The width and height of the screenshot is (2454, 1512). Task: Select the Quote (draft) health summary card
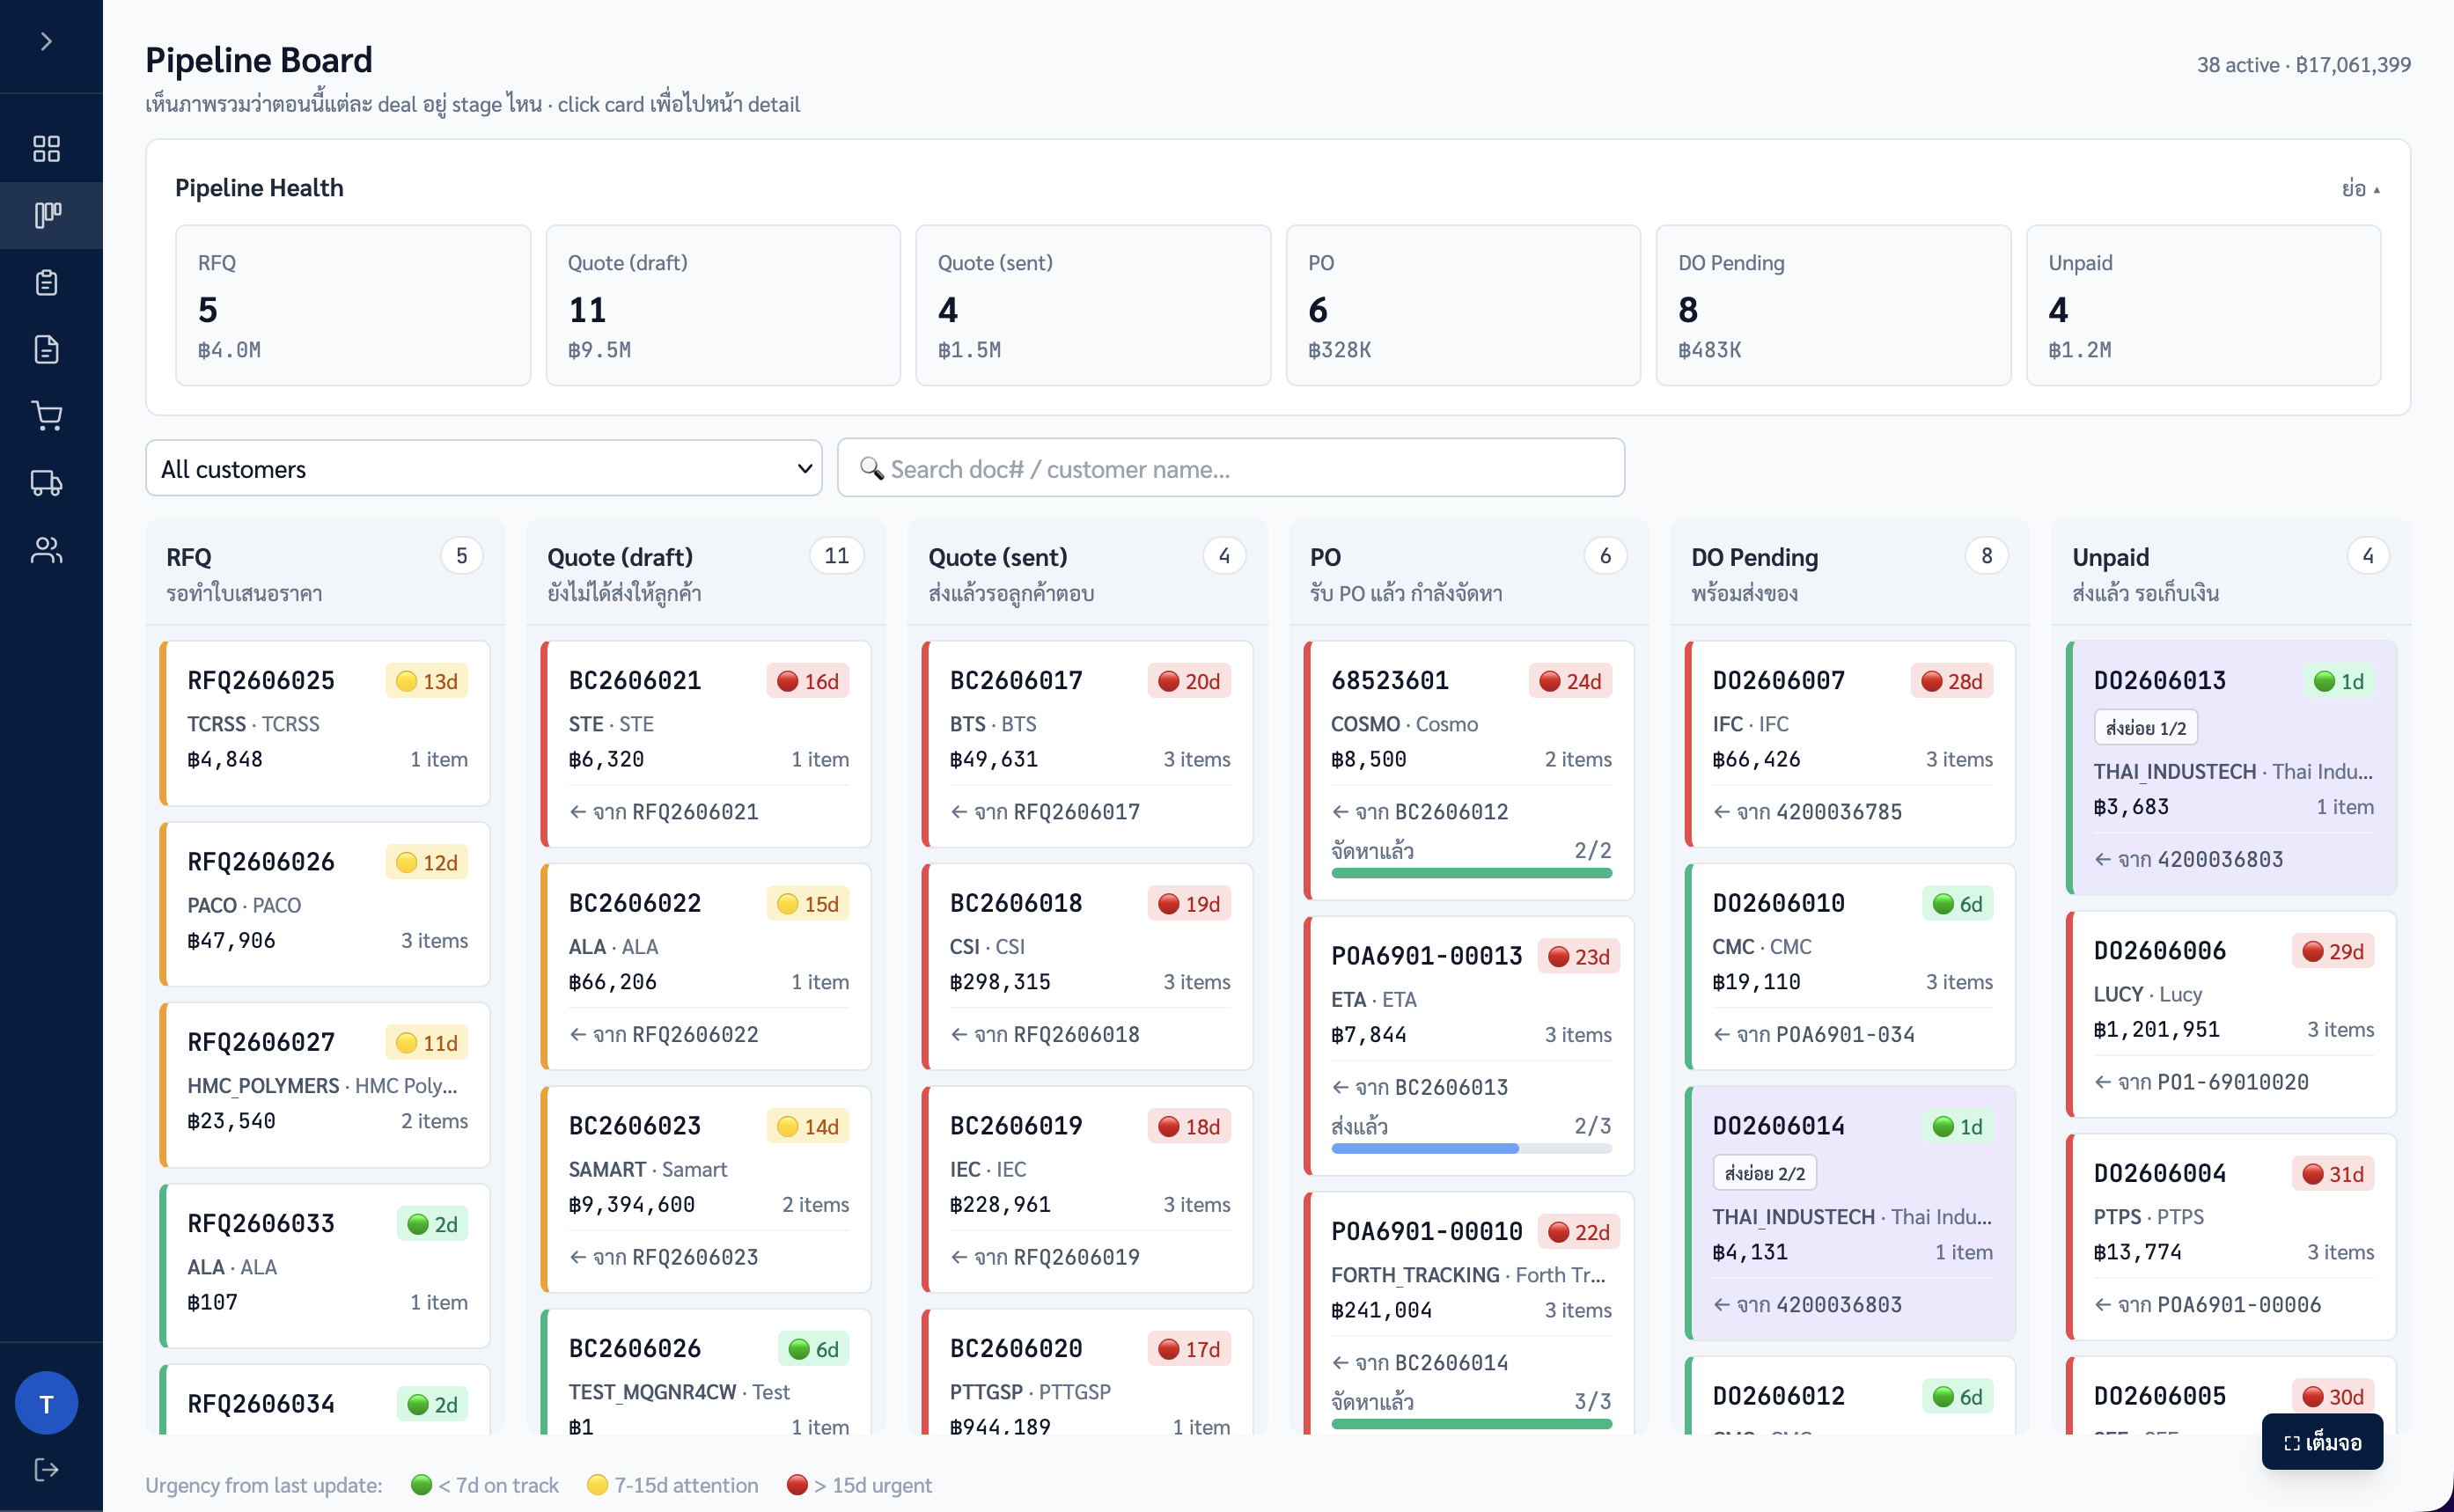pyautogui.click(x=723, y=305)
